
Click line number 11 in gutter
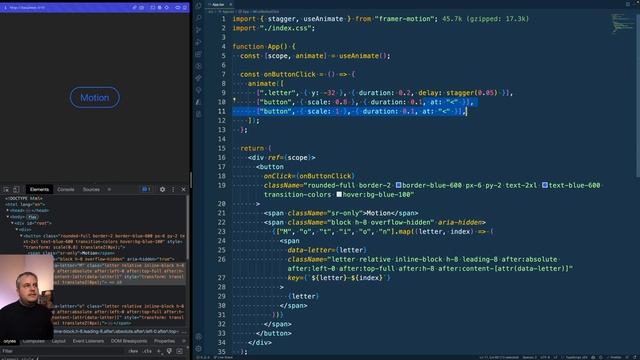coord(222,111)
